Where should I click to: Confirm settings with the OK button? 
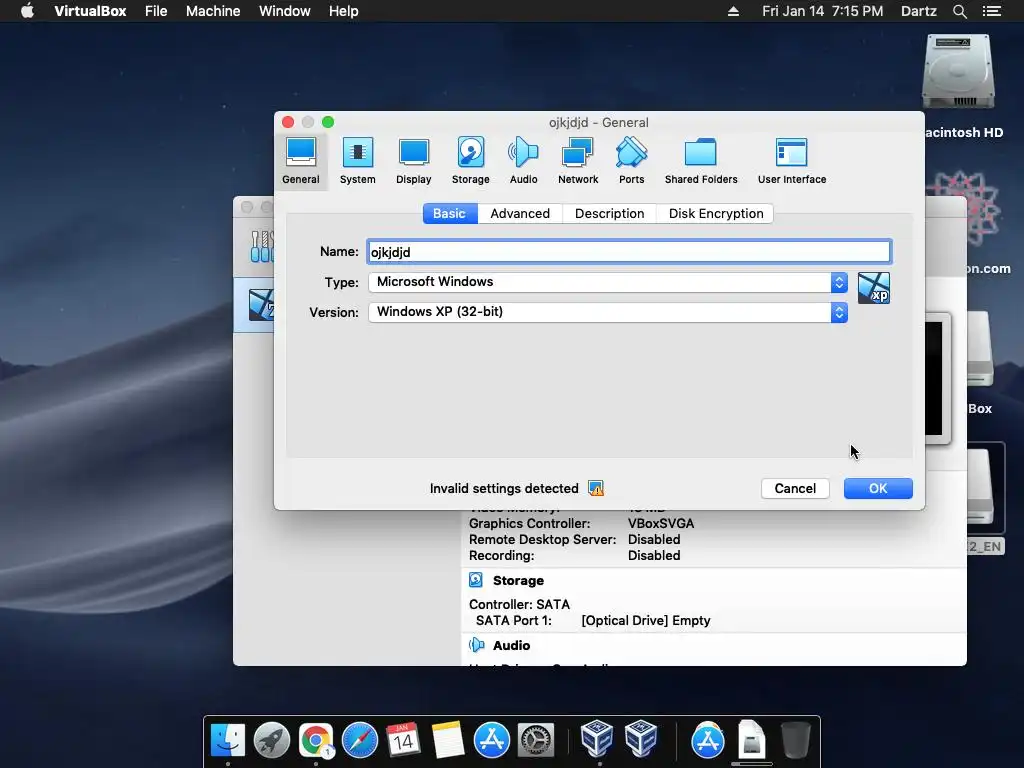click(878, 488)
